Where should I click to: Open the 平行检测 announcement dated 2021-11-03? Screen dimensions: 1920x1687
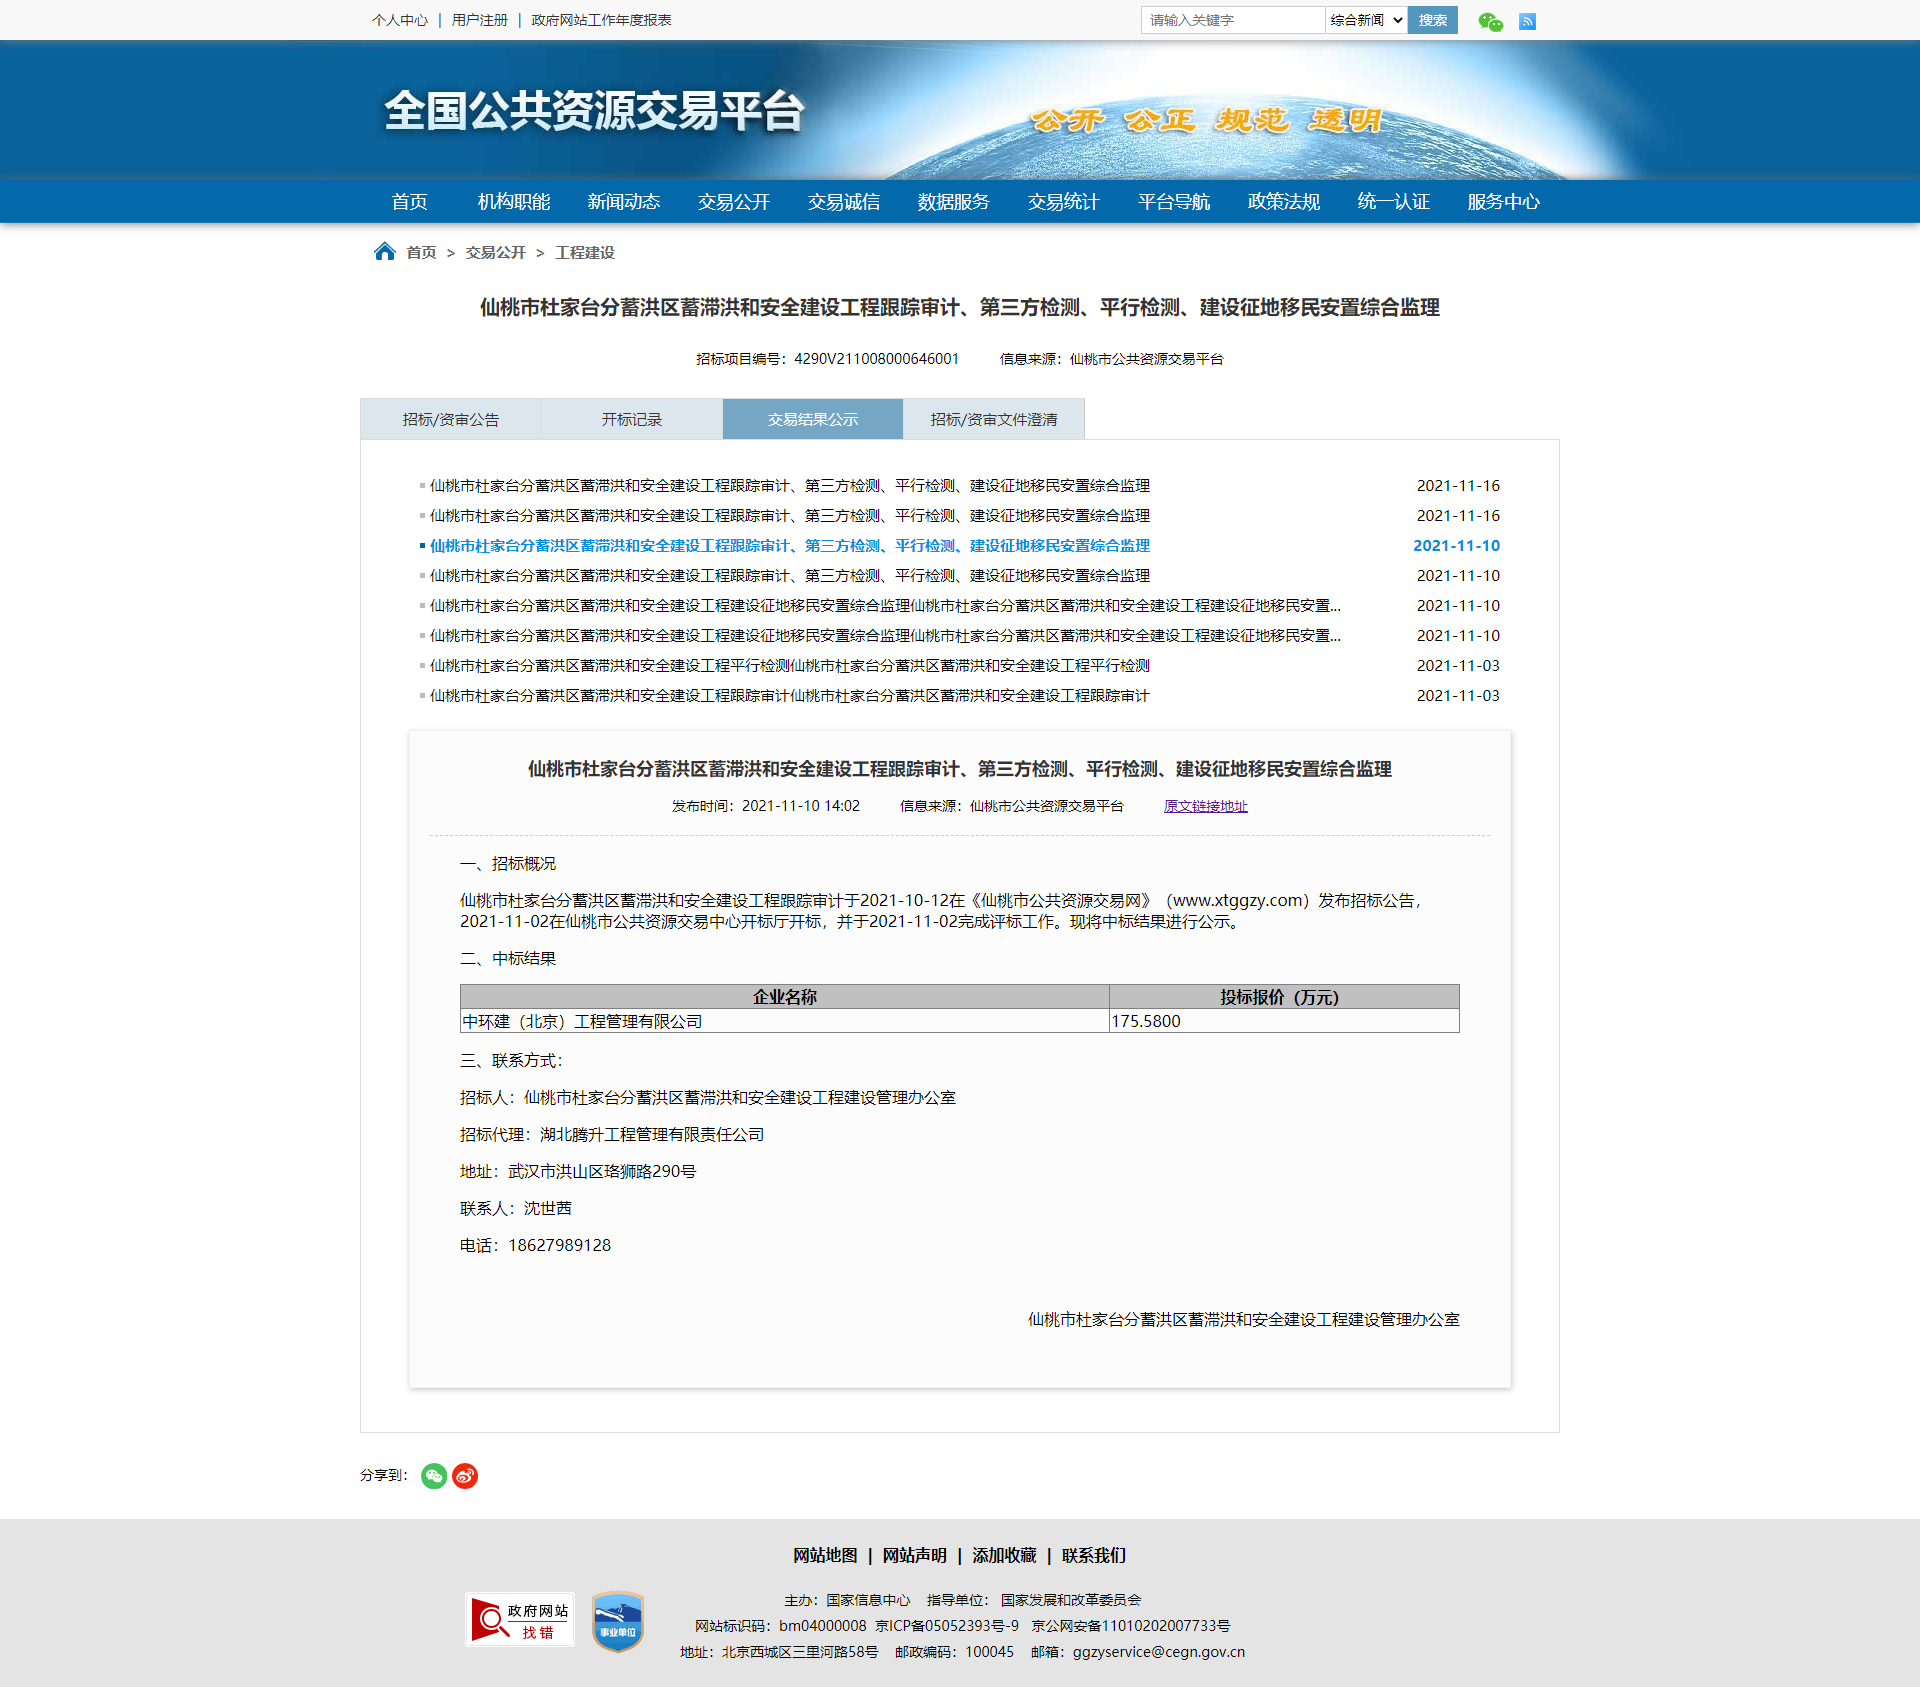pyautogui.click(x=790, y=665)
